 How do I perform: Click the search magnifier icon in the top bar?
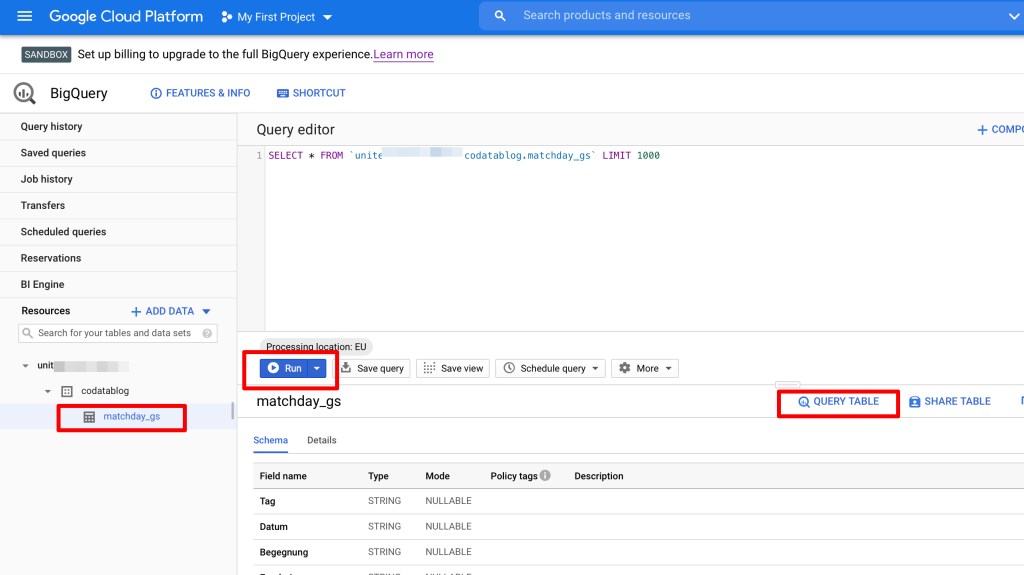(x=500, y=16)
